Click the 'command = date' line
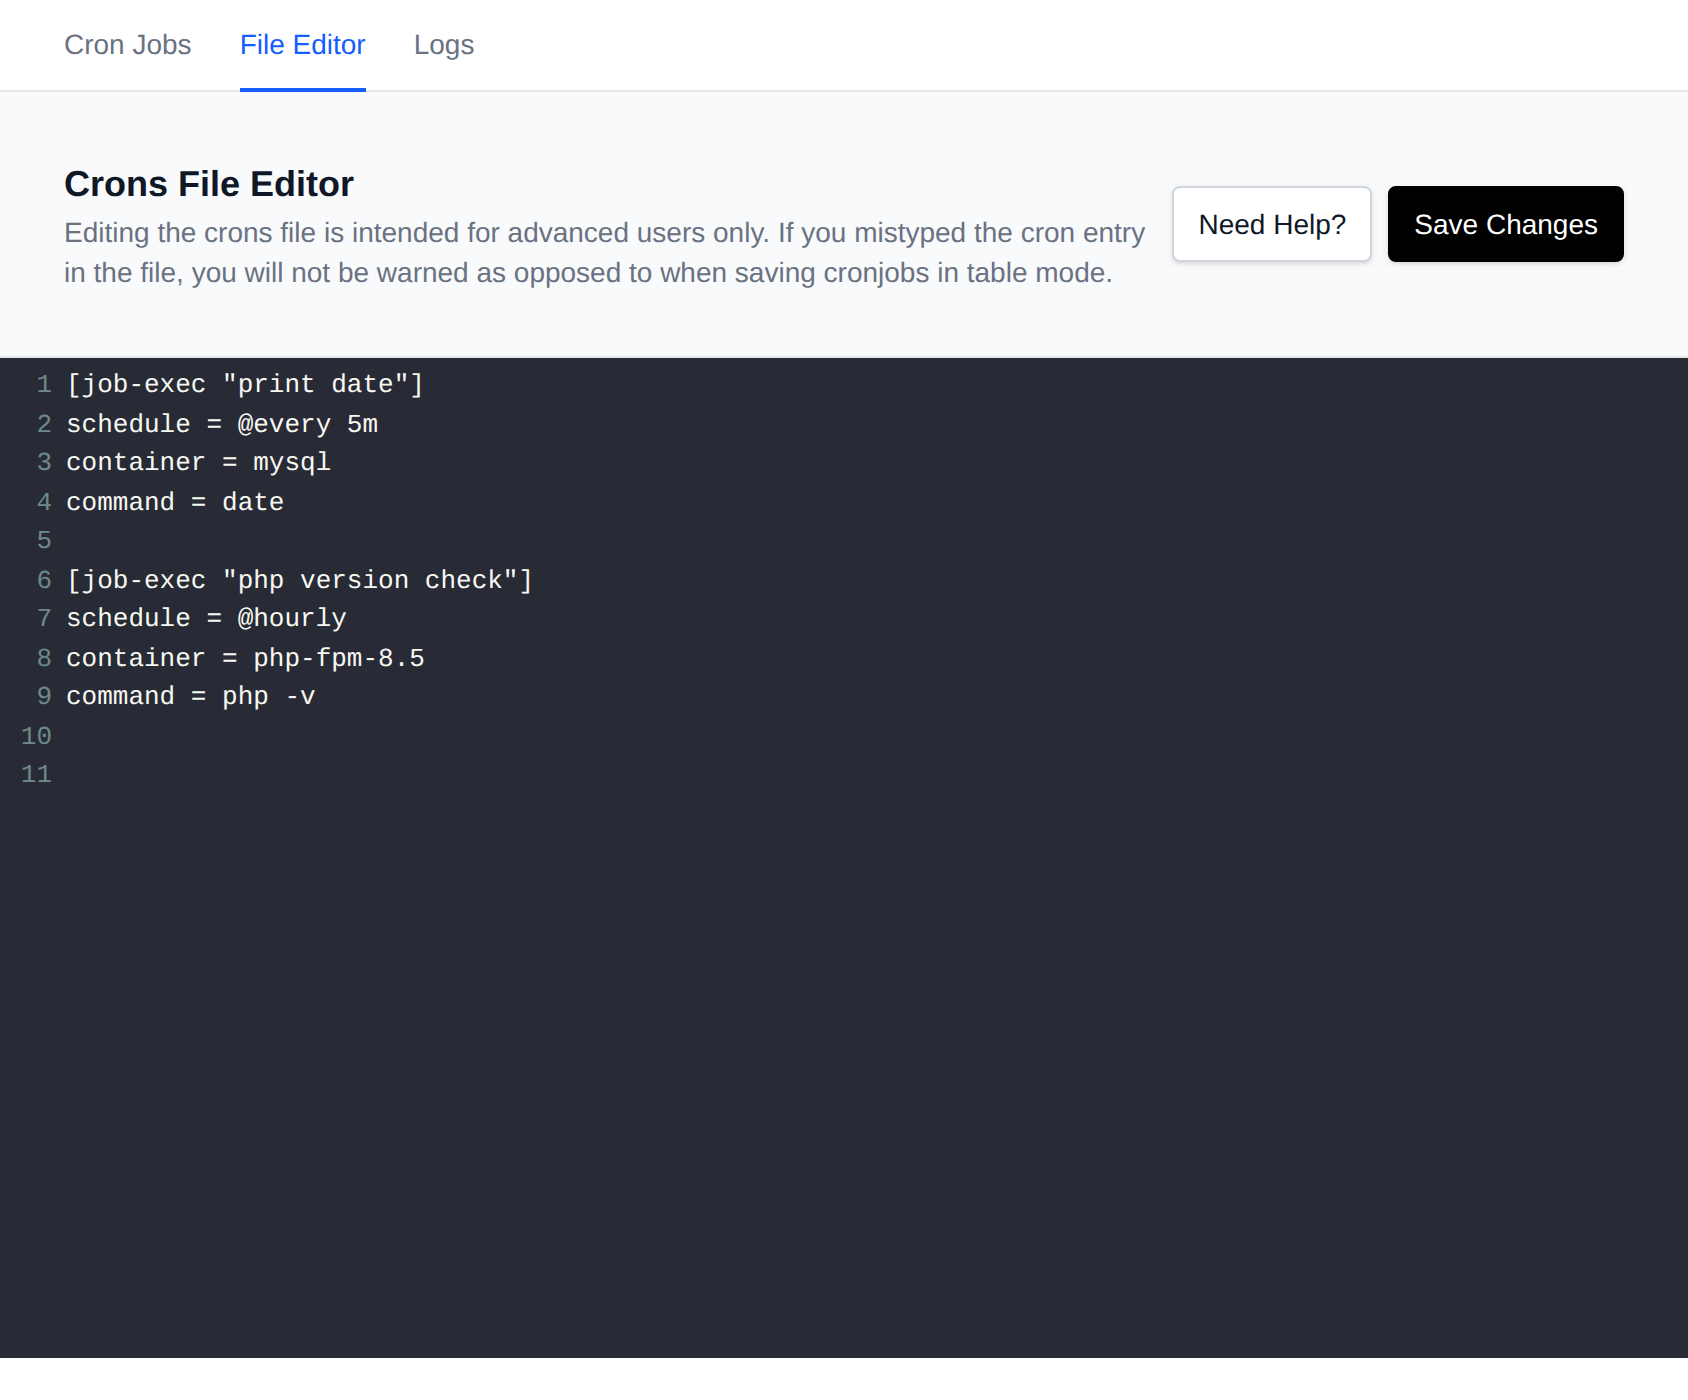Viewport: 1688px width, 1400px height. [175, 501]
